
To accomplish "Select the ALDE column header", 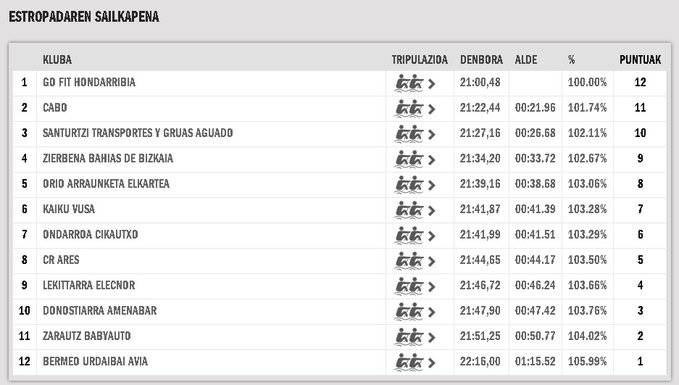I will click(526, 59).
